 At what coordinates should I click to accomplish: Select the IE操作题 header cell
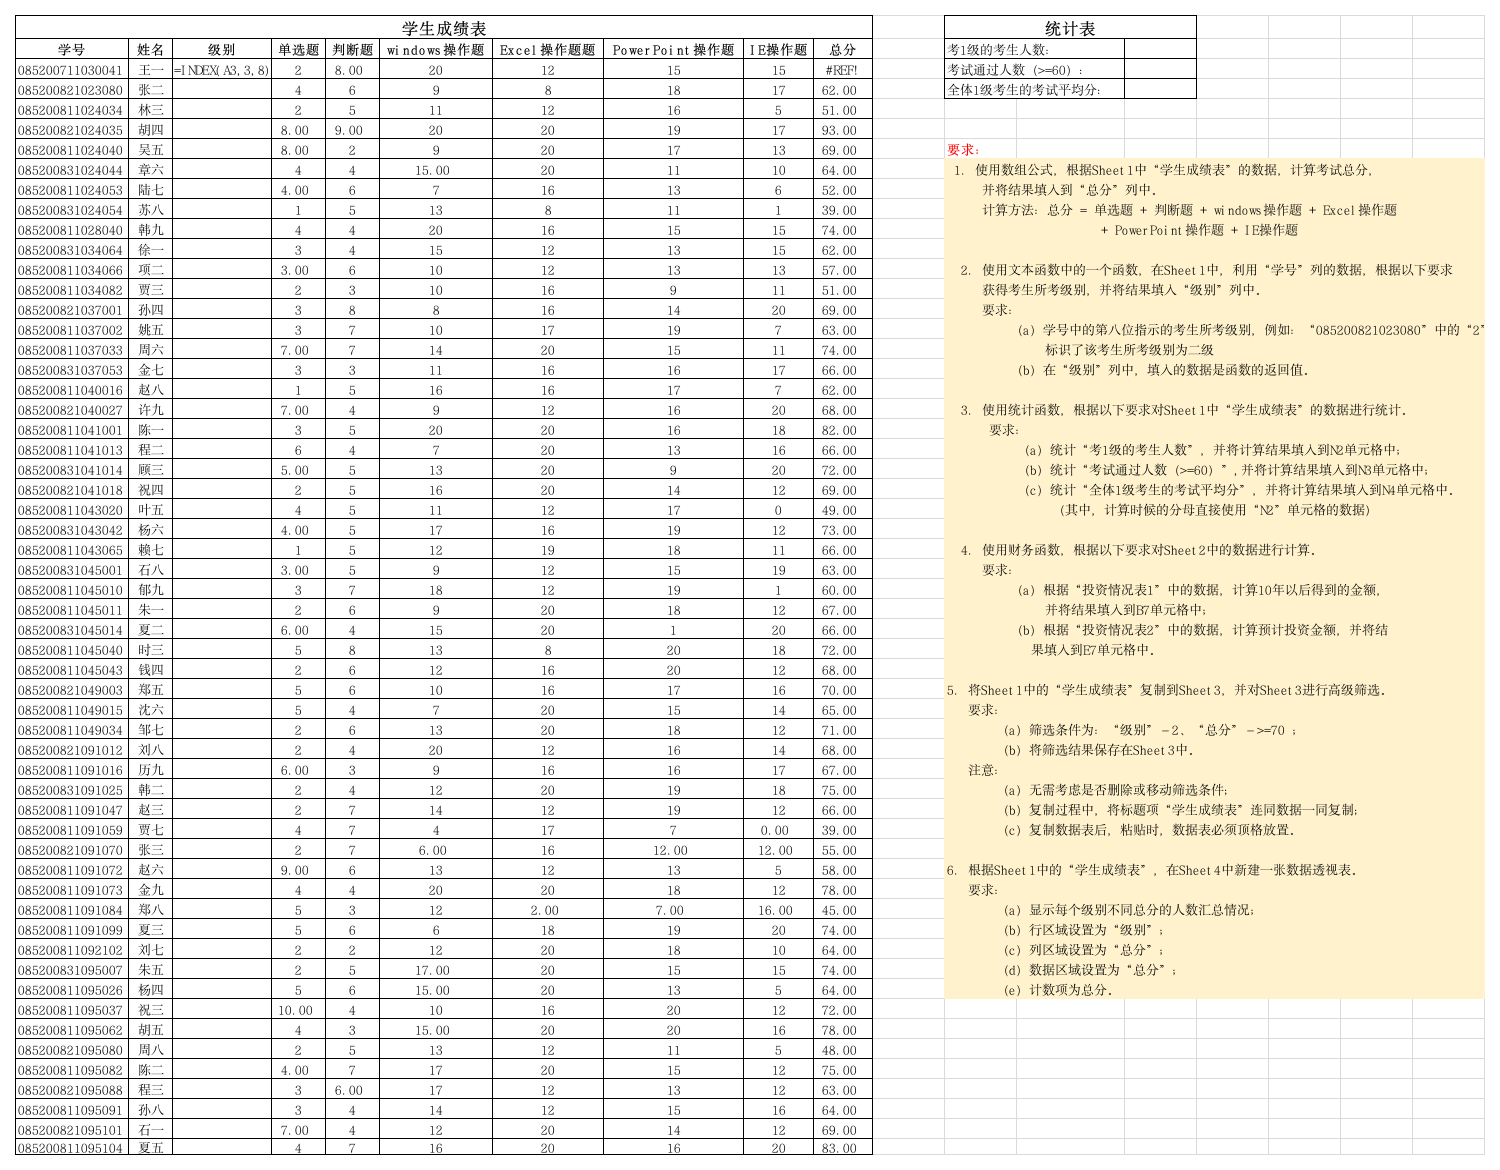pyautogui.click(x=779, y=49)
